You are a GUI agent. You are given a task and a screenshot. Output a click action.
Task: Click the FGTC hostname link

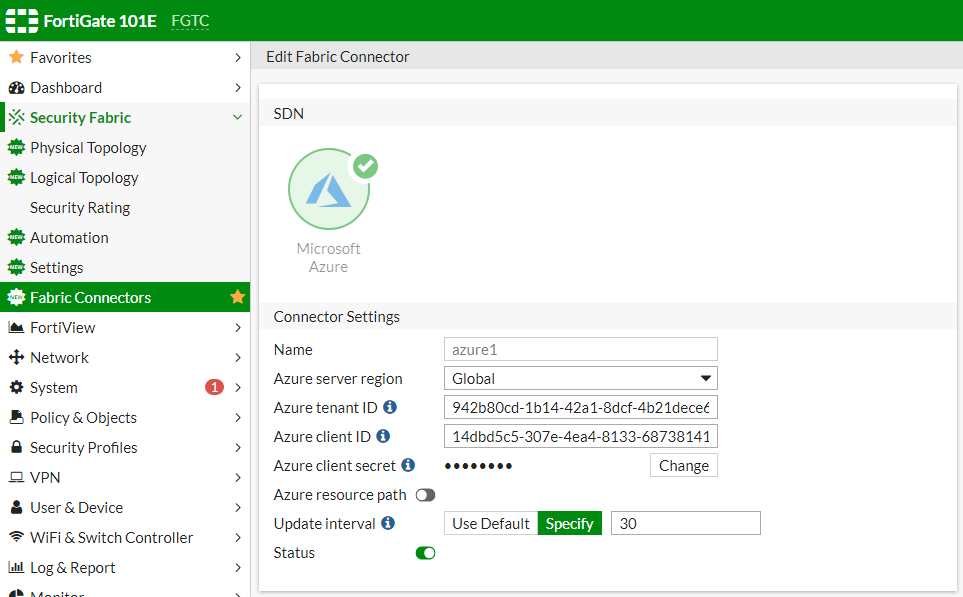point(190,21)
